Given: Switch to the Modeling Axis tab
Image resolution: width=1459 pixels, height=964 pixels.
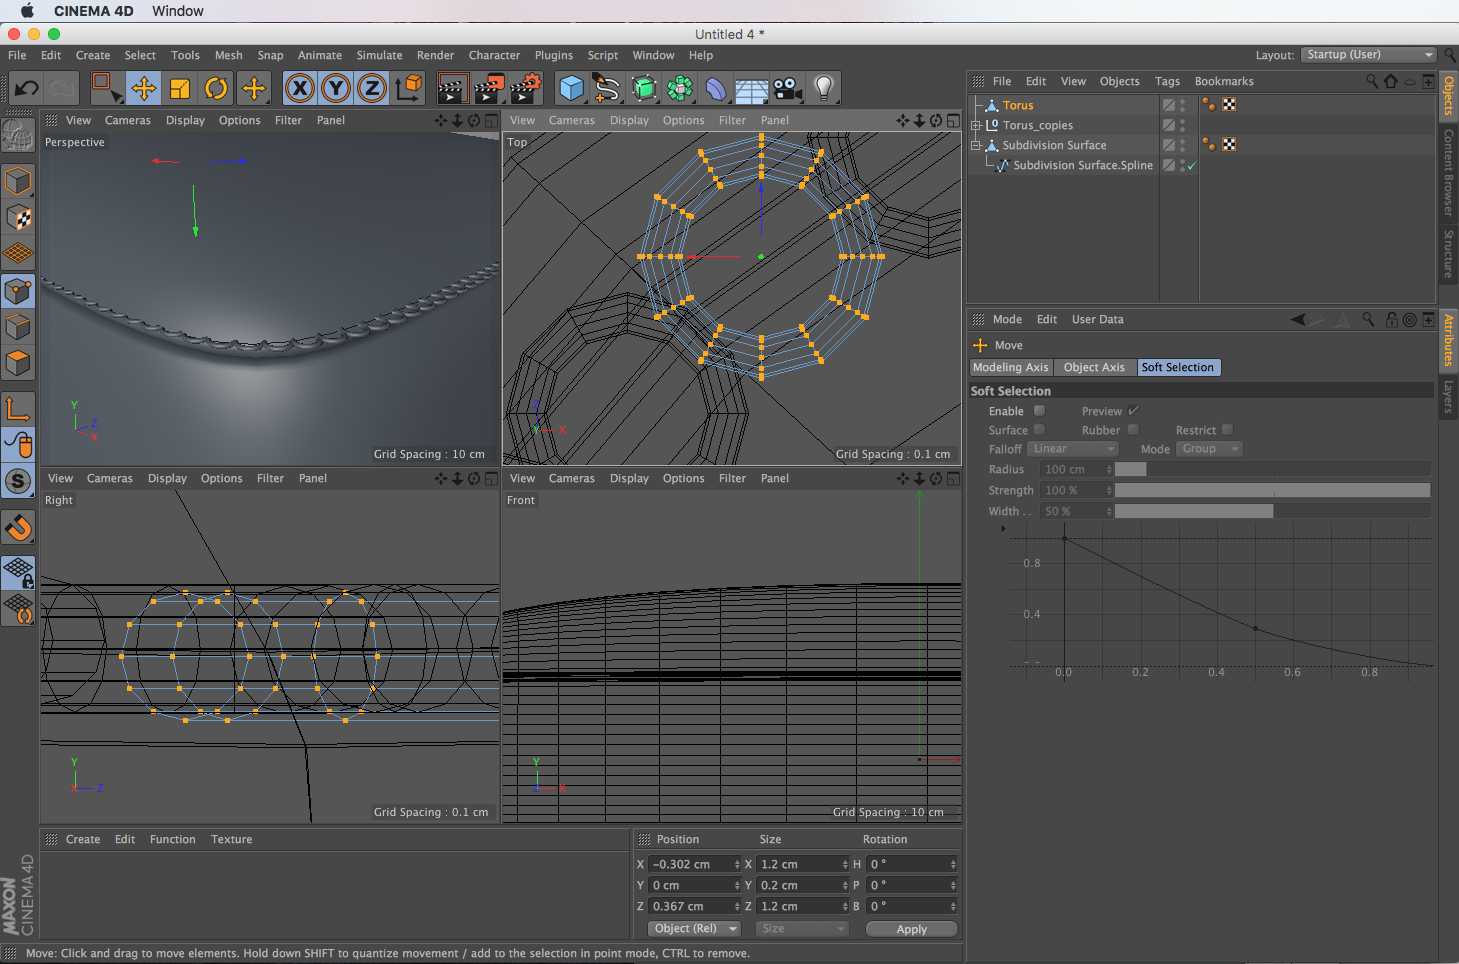Looking at the screenshot, I should coord(1010,368).
